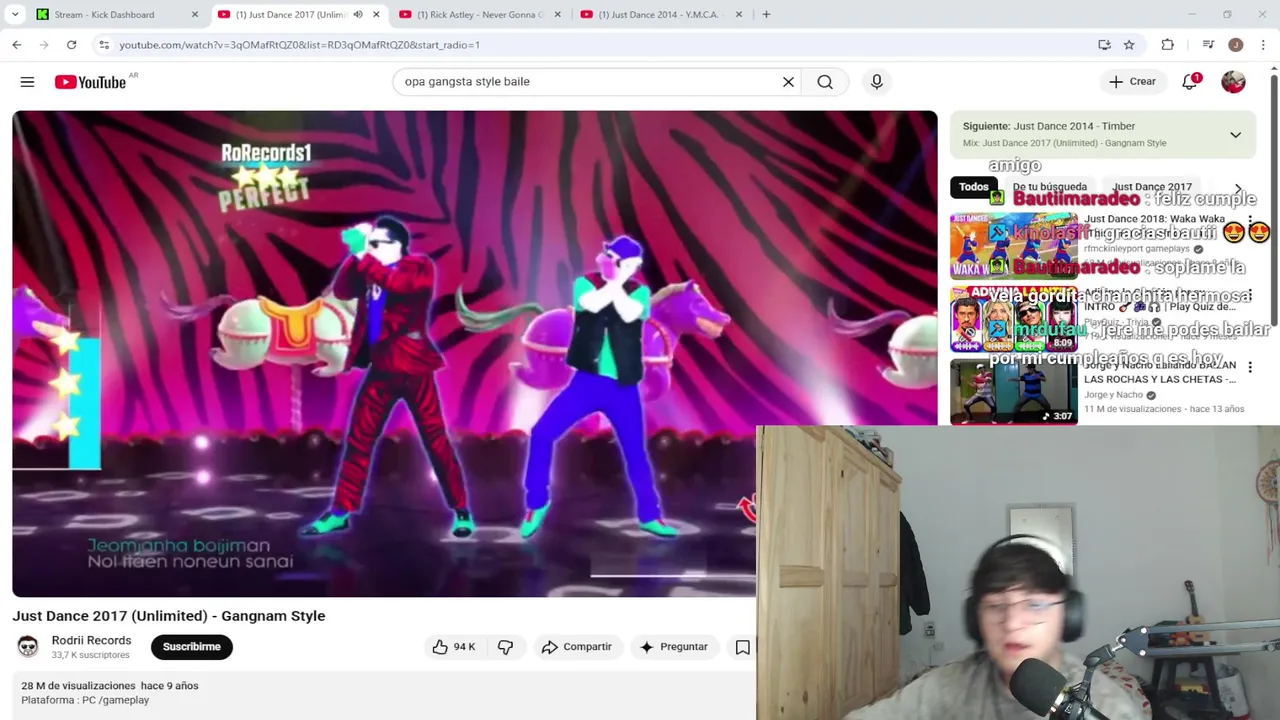Collapse the Siguiente mix playlist panel
Image resolution: width=1280 pixels, height=720 pixels.
point(1235,135)
